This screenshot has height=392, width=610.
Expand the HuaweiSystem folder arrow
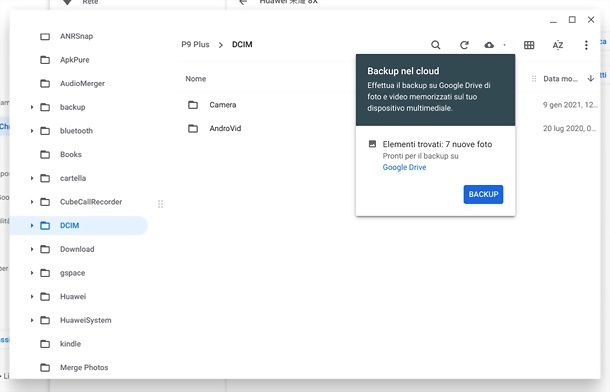[x=32, y=320]
